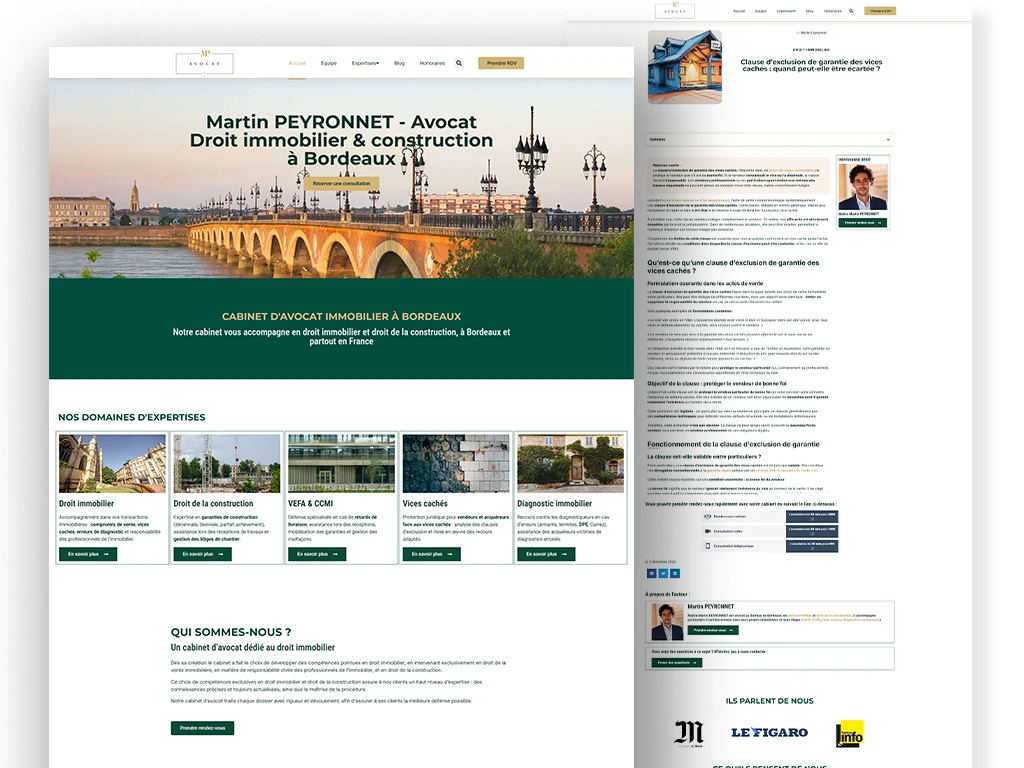Share the article on LinkedIn
Image resolution: width=1024 pixels, height=768 pixels.
click(x=675, y=574)
